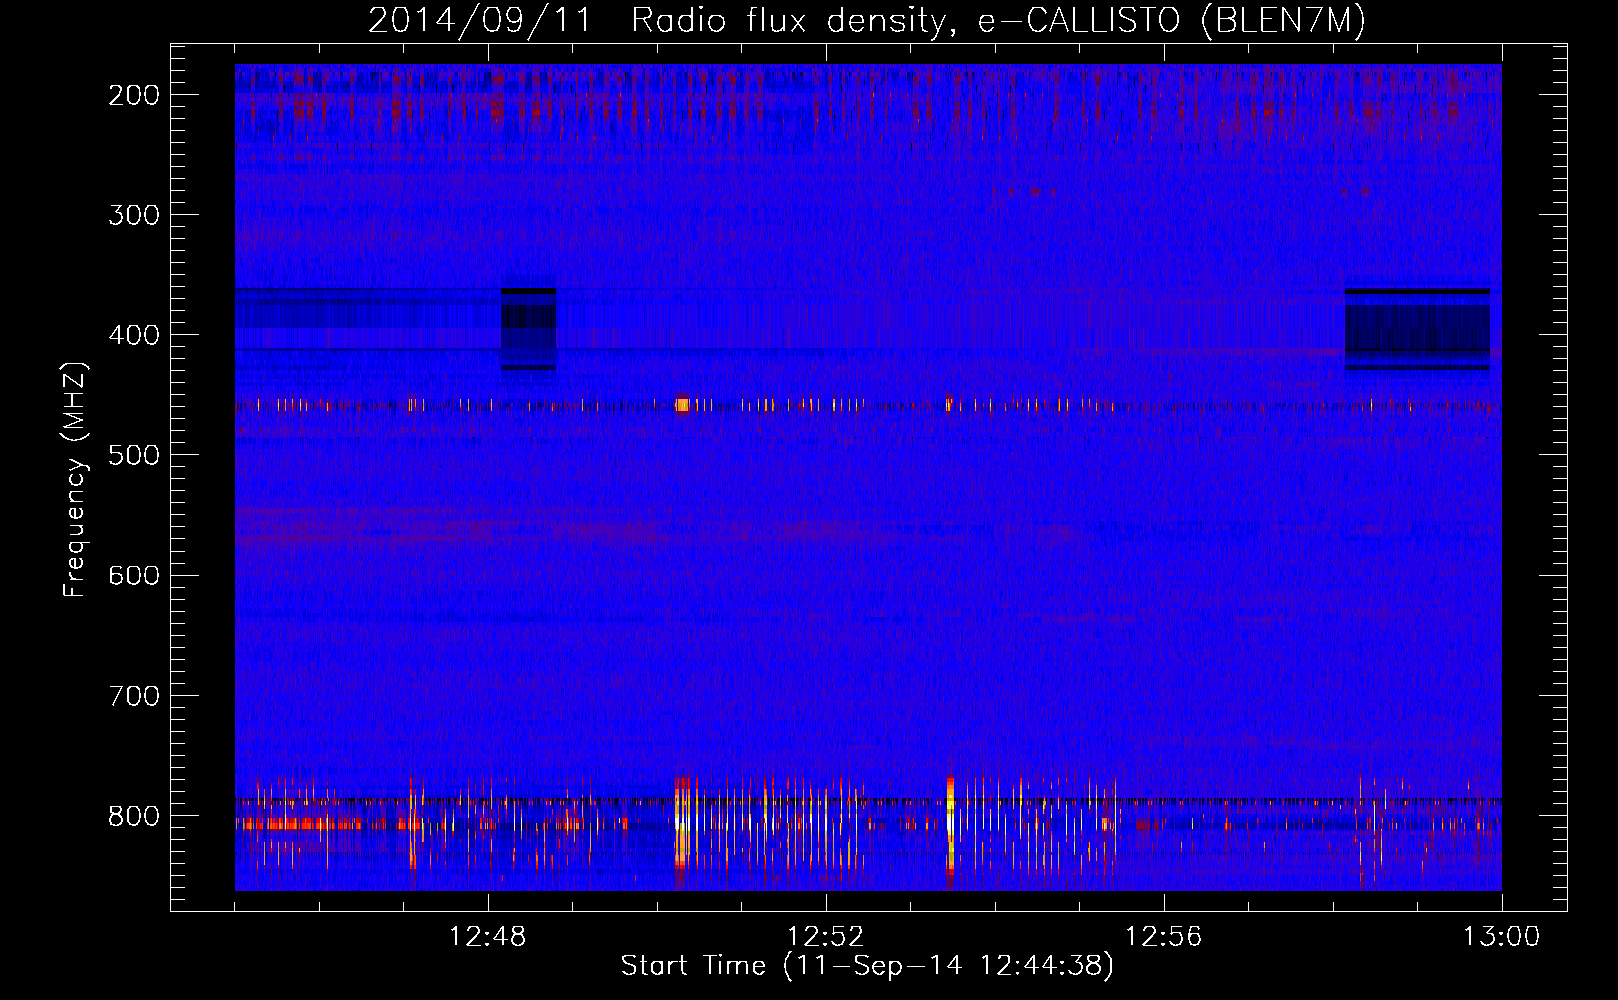Click the 600 frequency tick label
1618x1000 pixels.
click(134, 575)
